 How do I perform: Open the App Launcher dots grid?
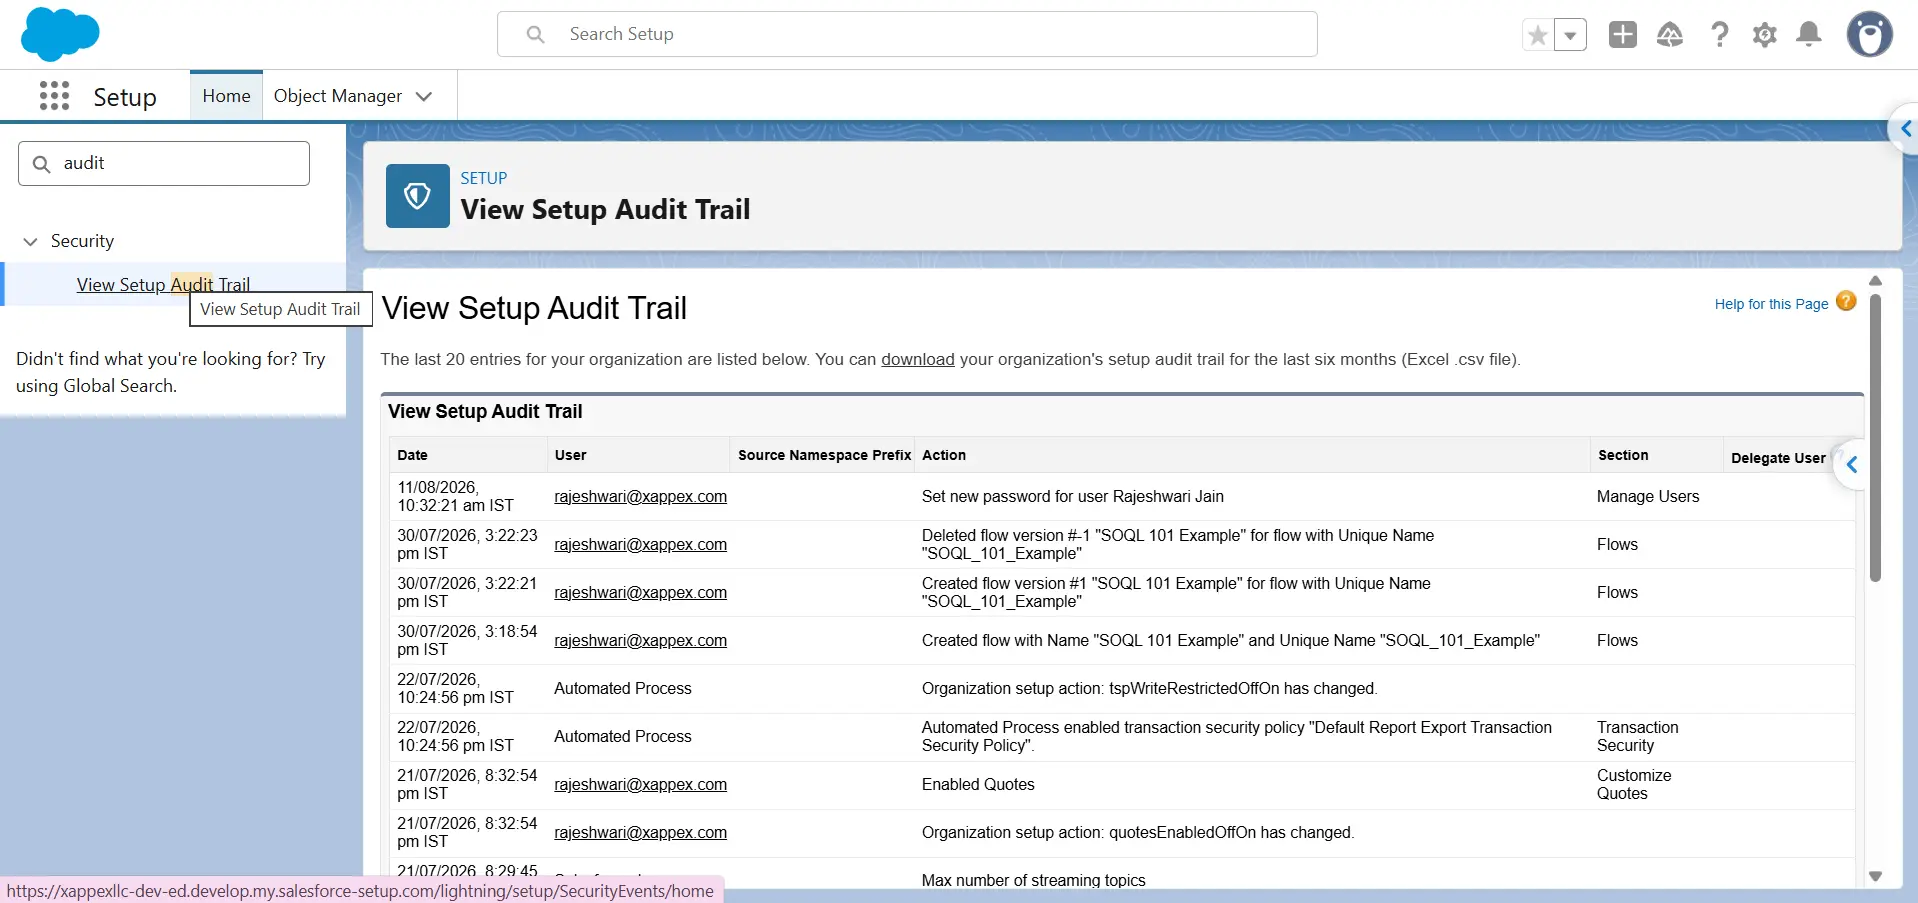click(x=54, y=96)
